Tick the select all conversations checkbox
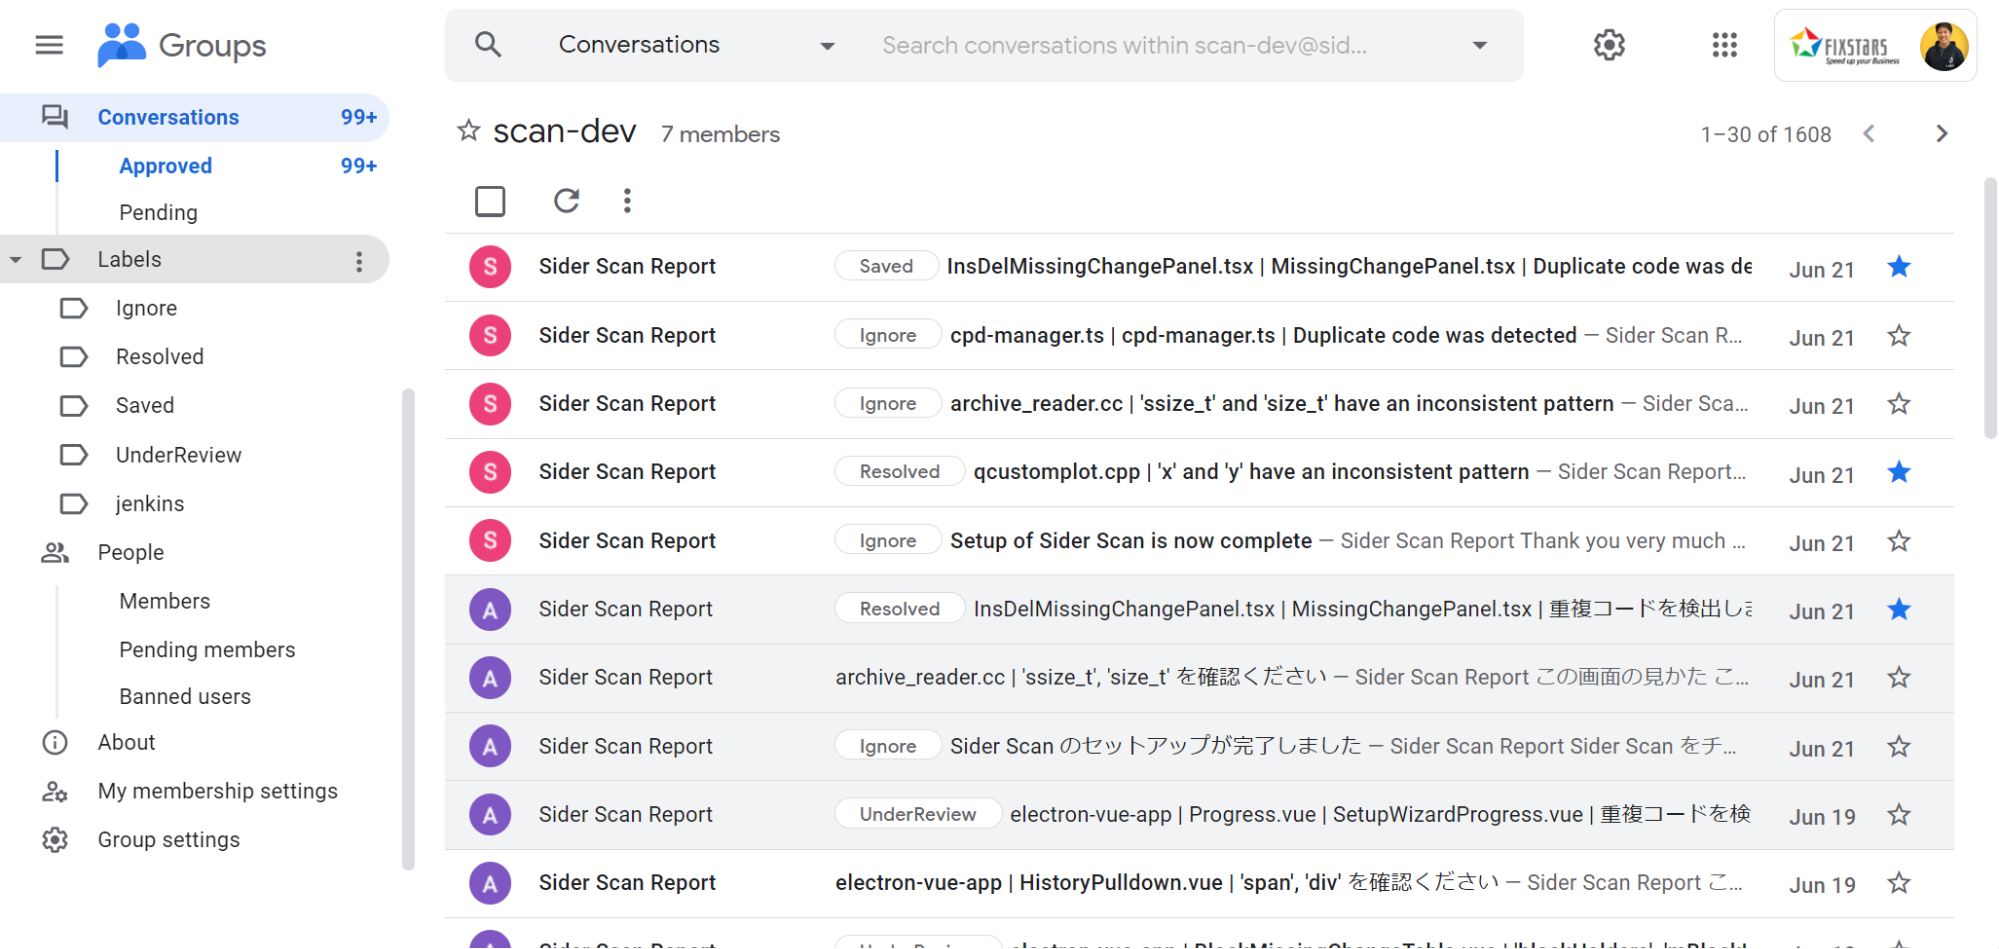Viewport: 1999px width, 949px height. [490, 201]
